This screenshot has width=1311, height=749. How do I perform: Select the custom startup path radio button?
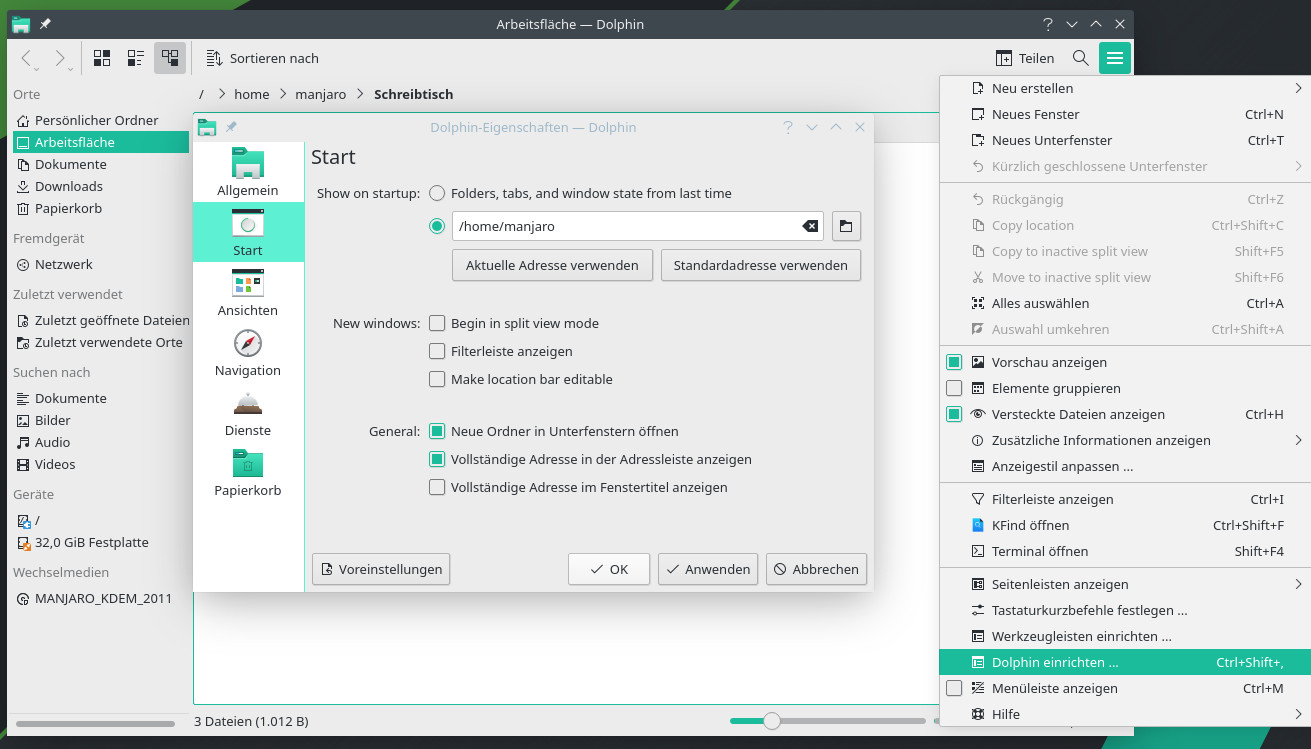(437, 226)
